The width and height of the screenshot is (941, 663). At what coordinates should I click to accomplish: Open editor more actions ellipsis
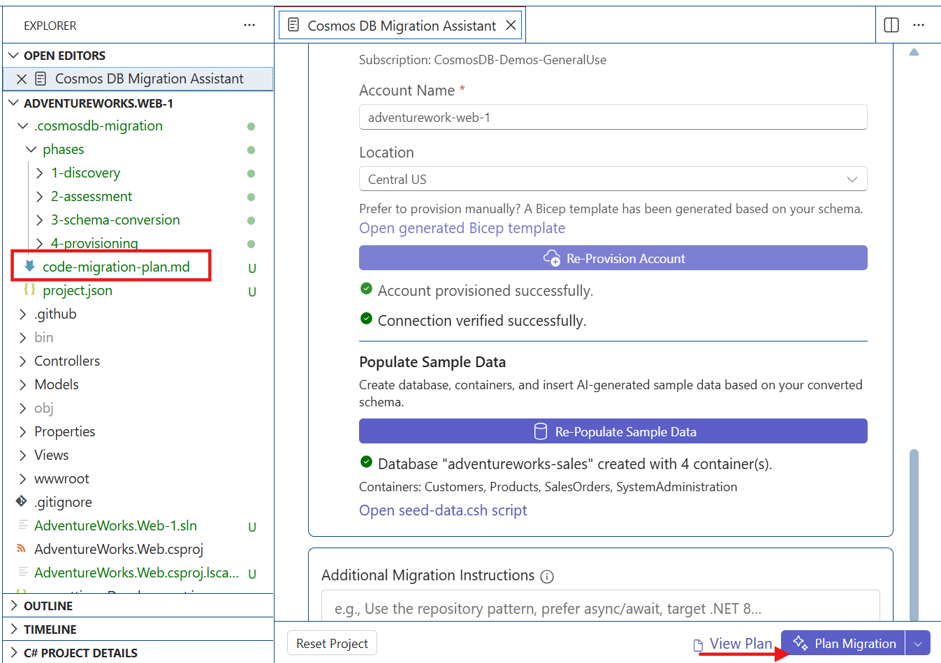(919, 25)
